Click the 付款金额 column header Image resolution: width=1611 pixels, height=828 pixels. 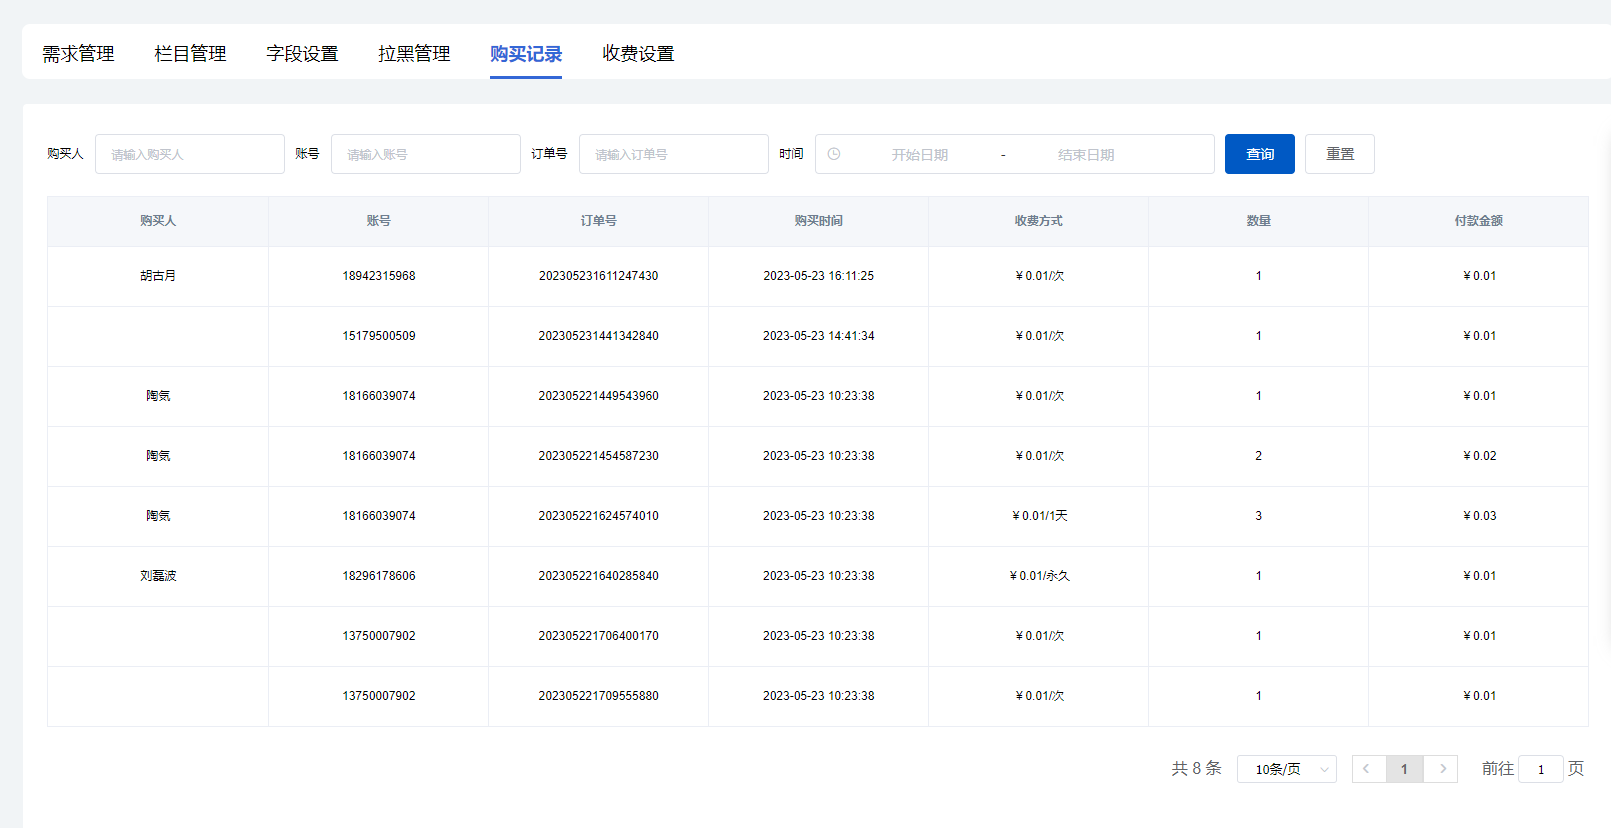[x=1478, y=221]
